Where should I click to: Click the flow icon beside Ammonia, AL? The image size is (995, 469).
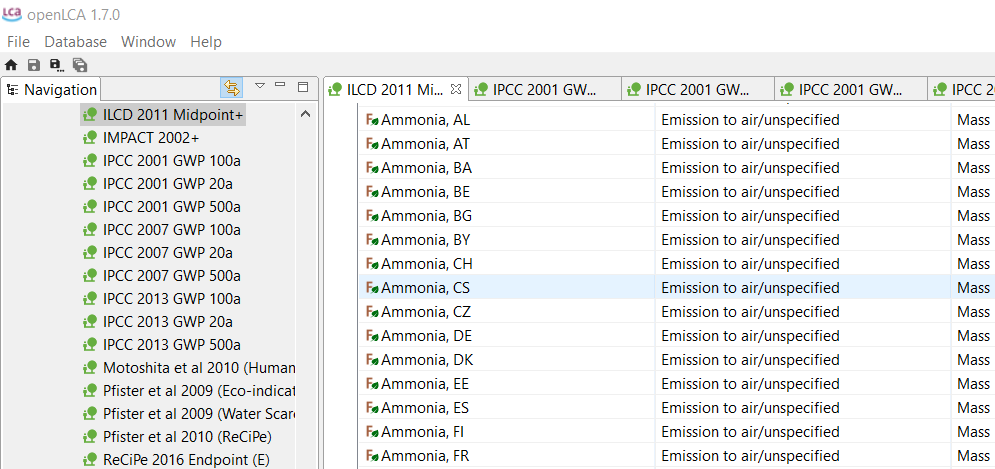pos(372,119)
